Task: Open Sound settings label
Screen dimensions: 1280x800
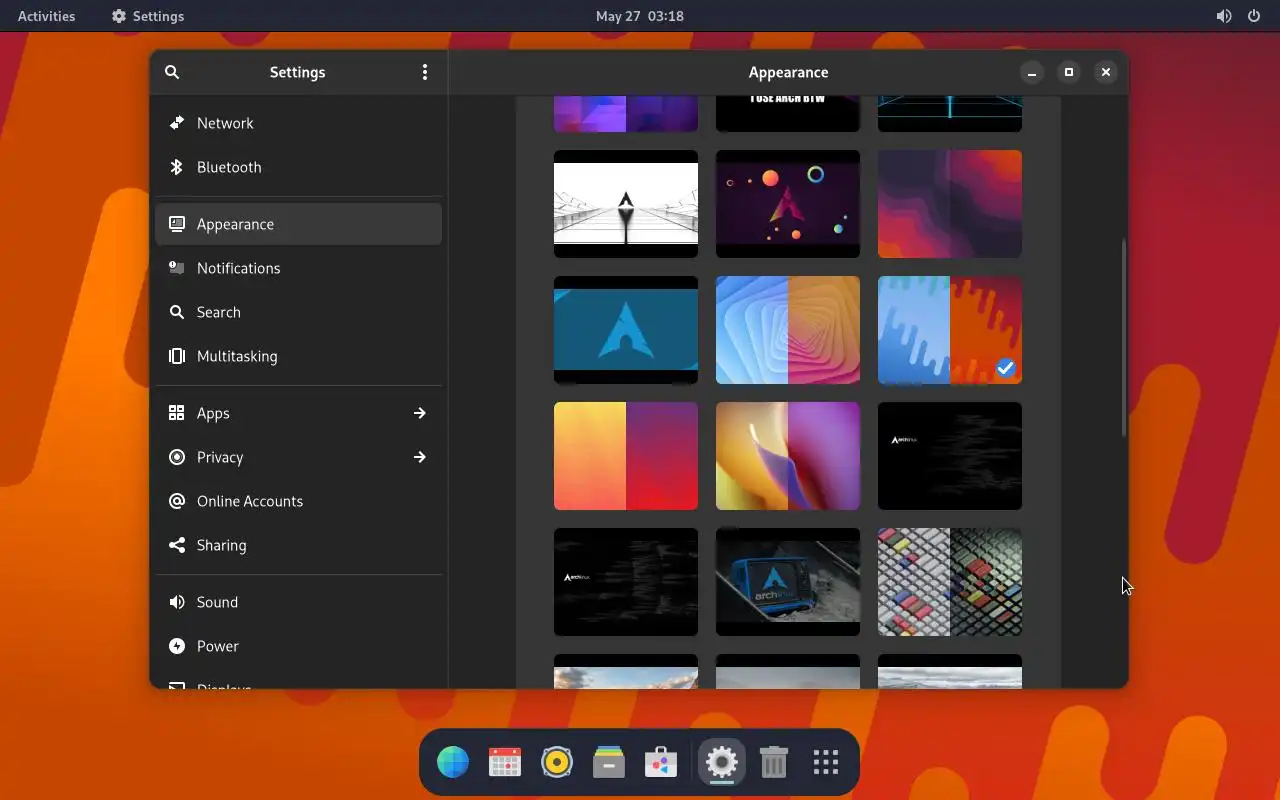Action: click(217, 602)
